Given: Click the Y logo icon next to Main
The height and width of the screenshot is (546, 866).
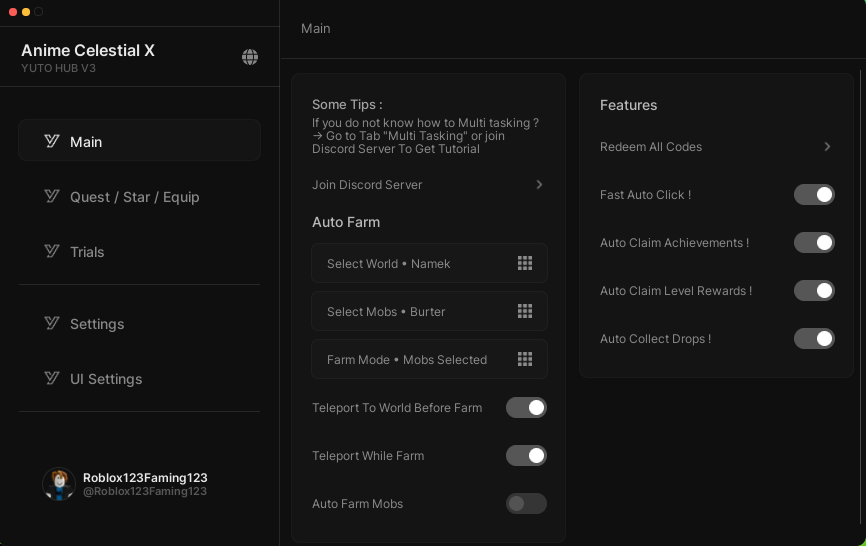Looking at the screenshot, I should [52, 141].
